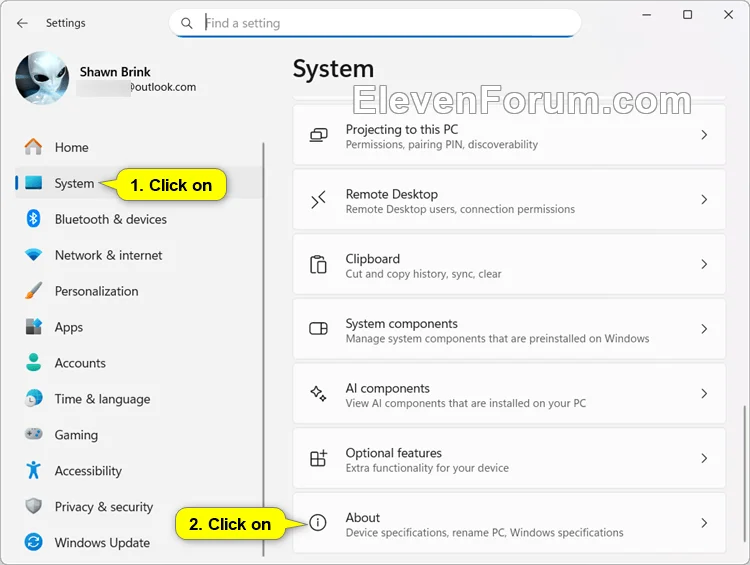750x565 pixels.
Task: Click the Settings window title text
Action: pos(66,23)
